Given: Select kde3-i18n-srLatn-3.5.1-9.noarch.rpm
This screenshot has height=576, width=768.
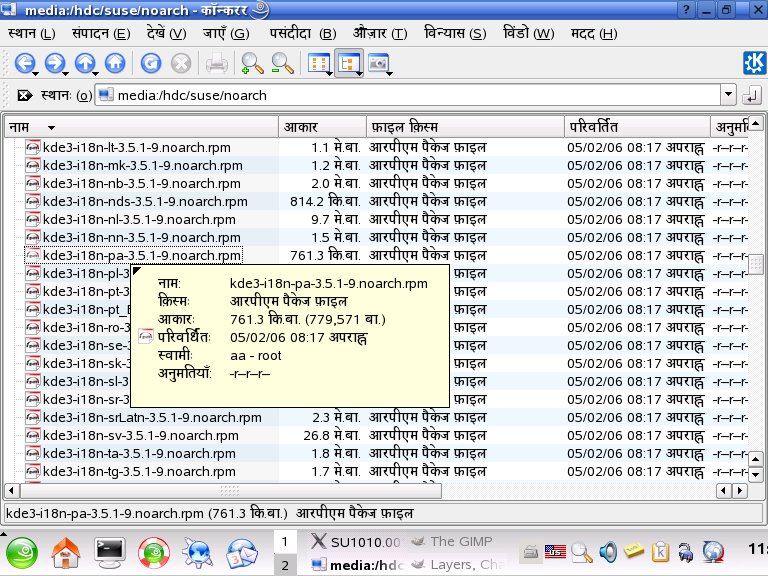Looking at the screenshot, I should tap(152, 417).
